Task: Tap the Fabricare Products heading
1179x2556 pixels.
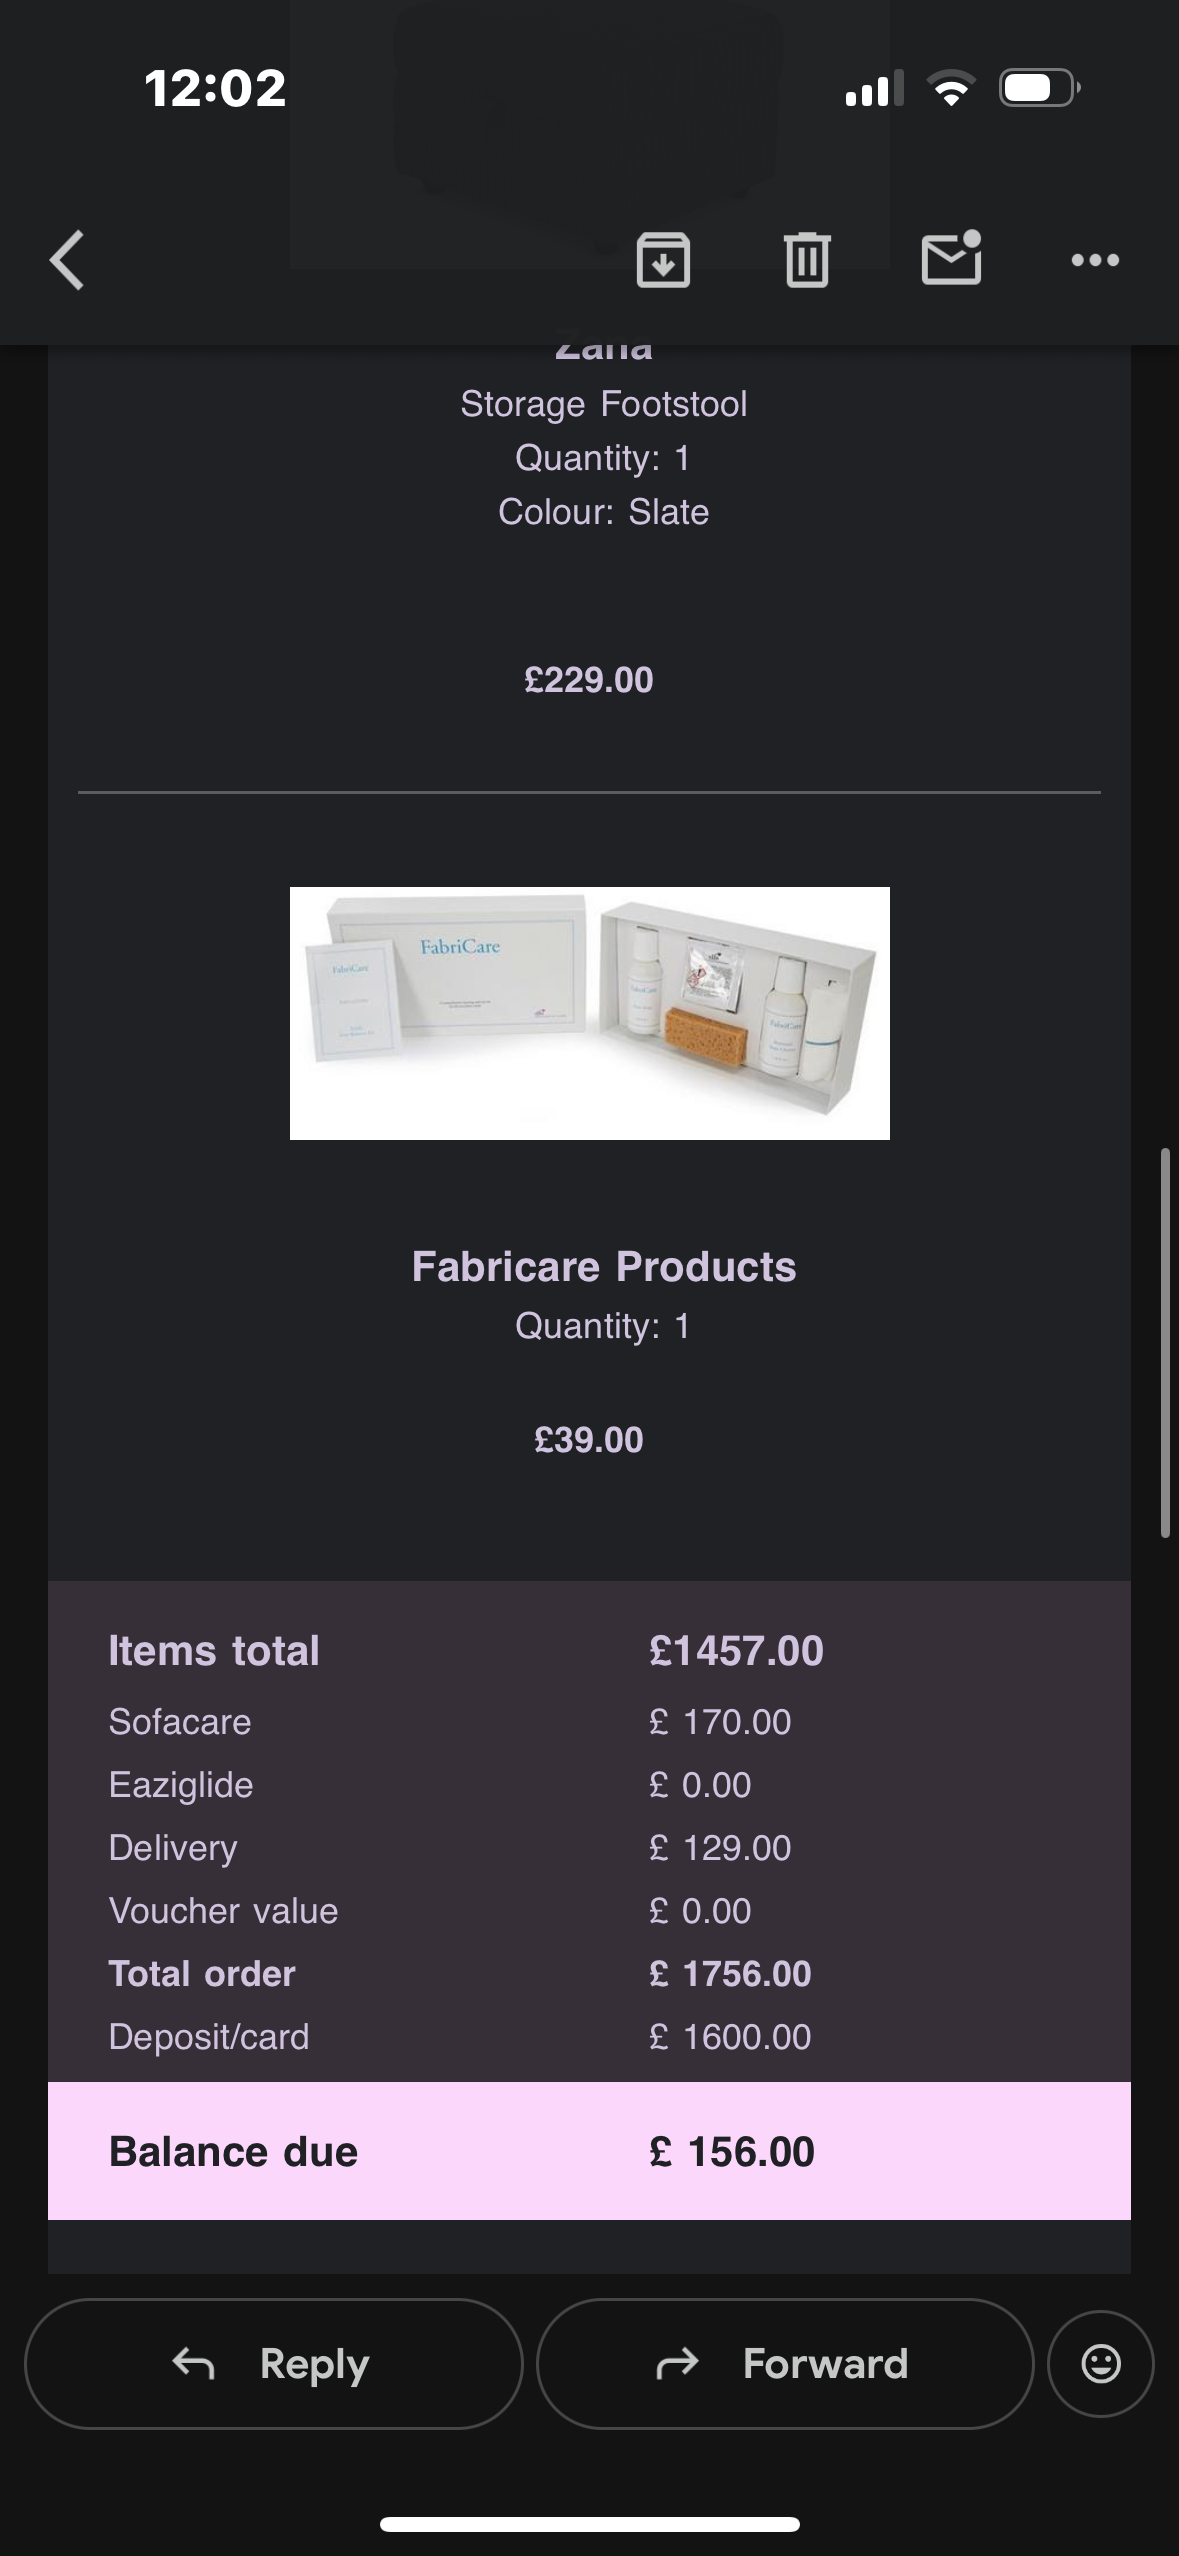Action: pyautogui.click(x=603, y=1267)
